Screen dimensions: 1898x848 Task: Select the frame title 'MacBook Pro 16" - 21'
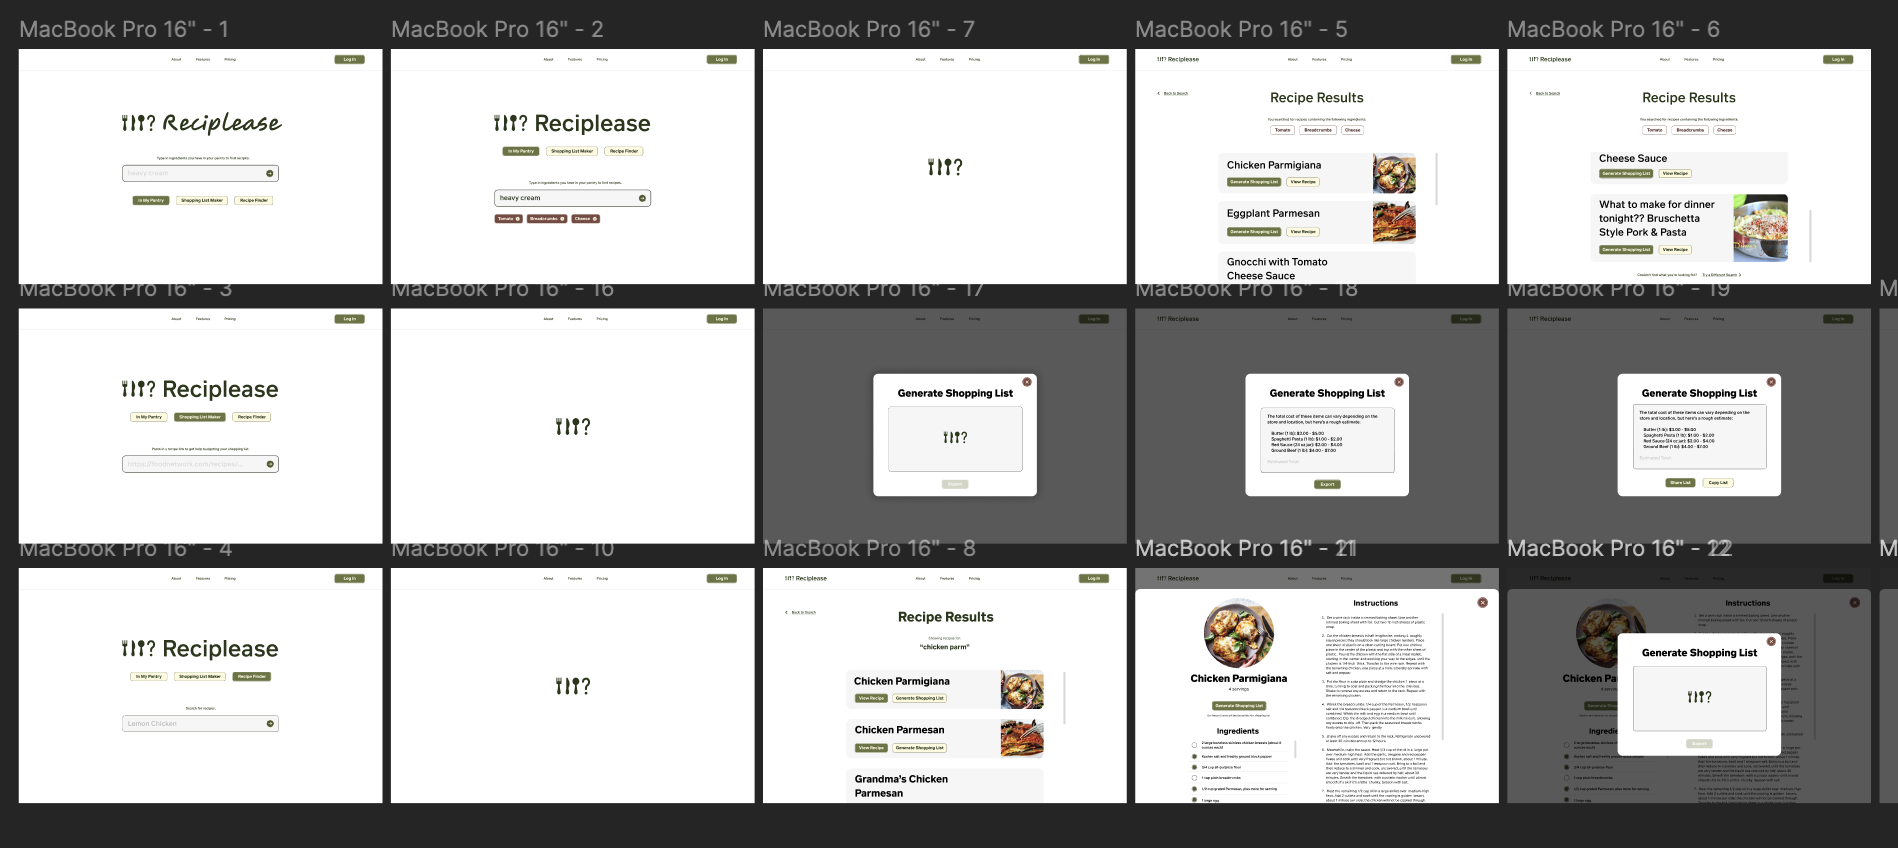click(1246, 548)
